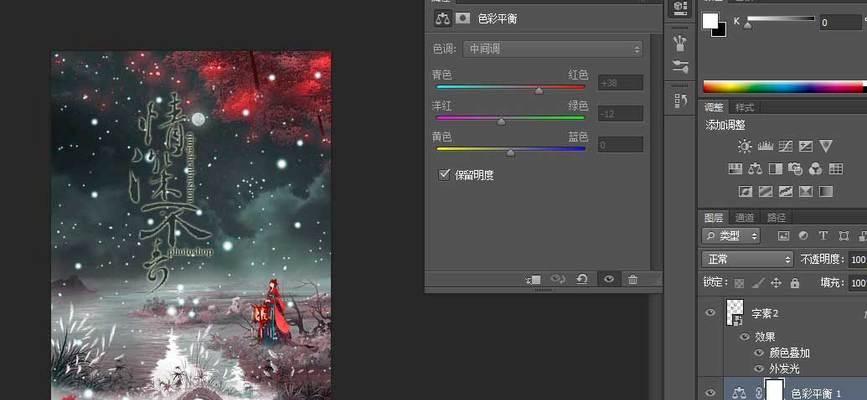Add a Threshold adjustment
The image size is (867, 400).
(786, 191)
